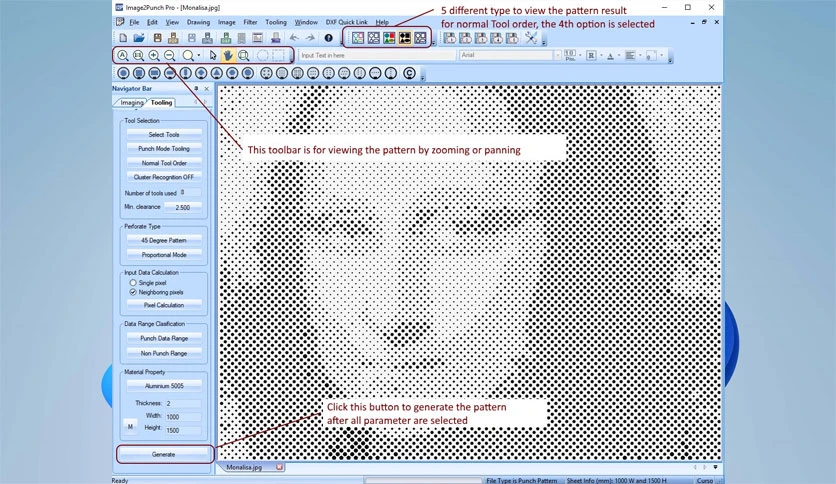836x484 pixels.
Task: Select the fifth pattern view type icon
Action: pos(421,38)
